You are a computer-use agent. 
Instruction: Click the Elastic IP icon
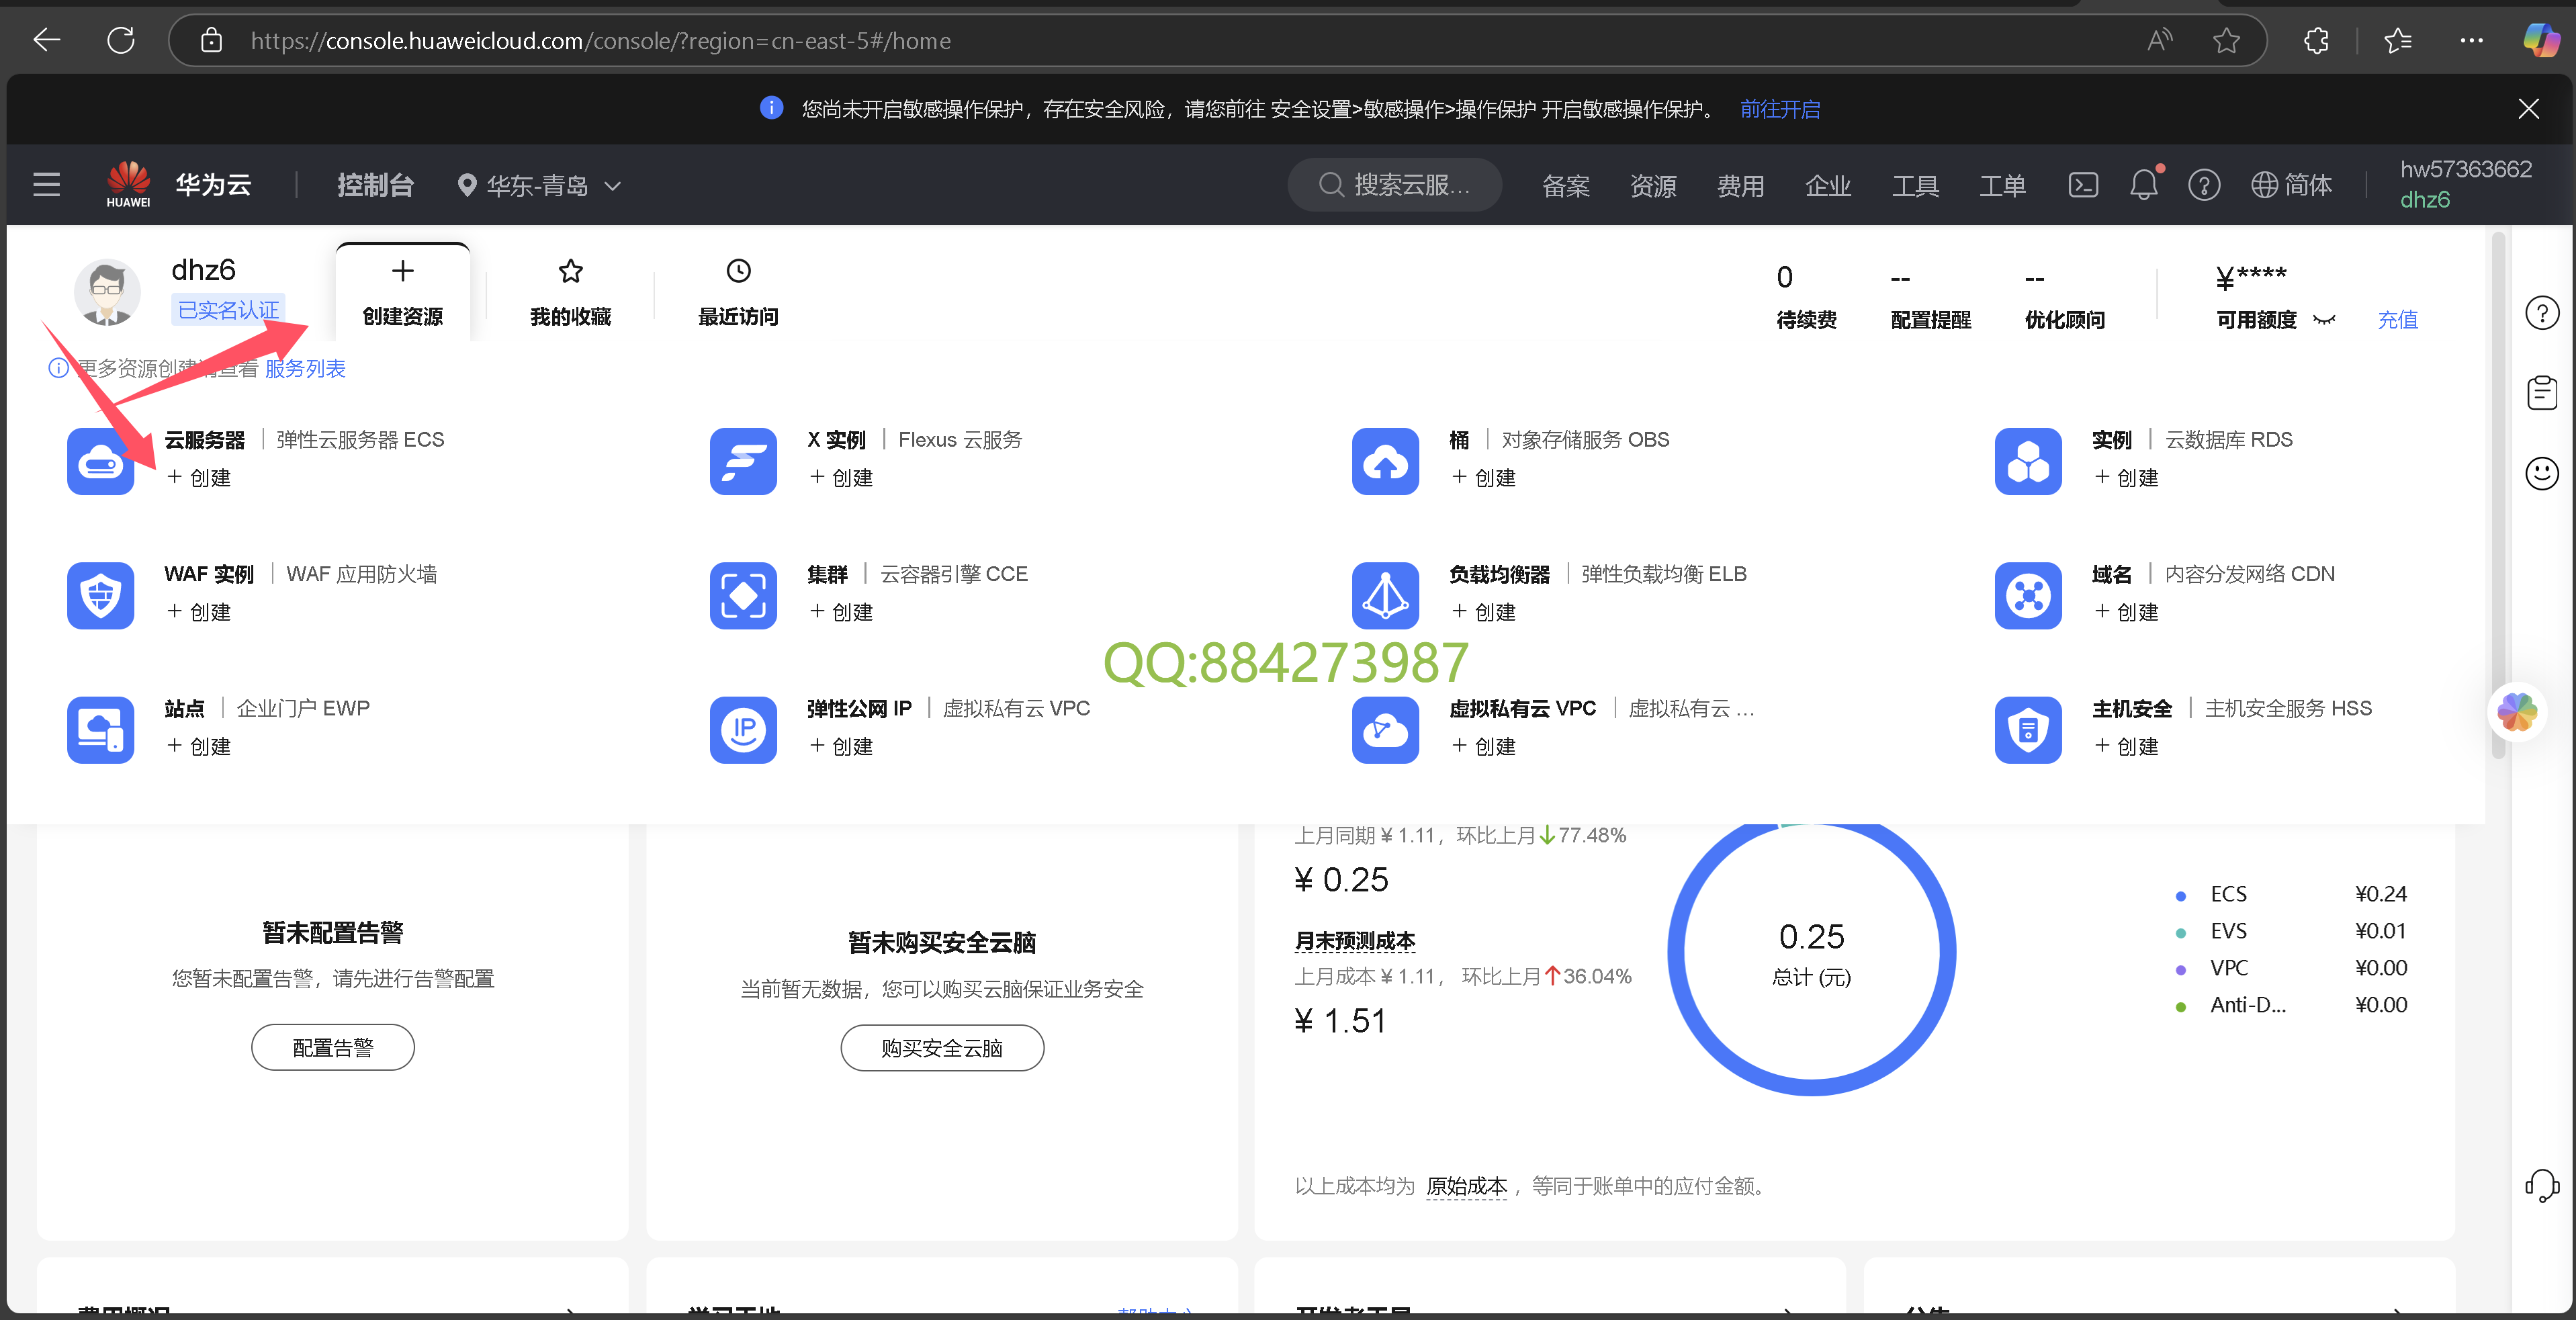743,730
